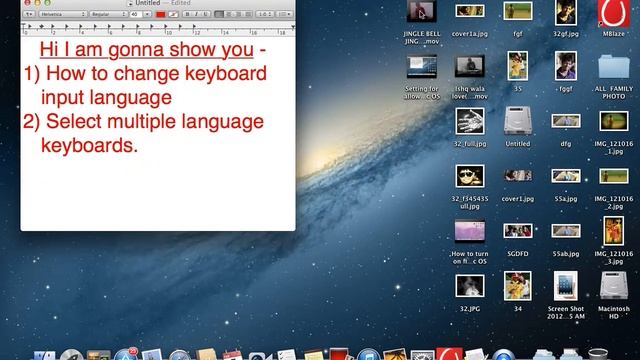
Task: Open font size dropdown arrow
Action: coord(147,14)
